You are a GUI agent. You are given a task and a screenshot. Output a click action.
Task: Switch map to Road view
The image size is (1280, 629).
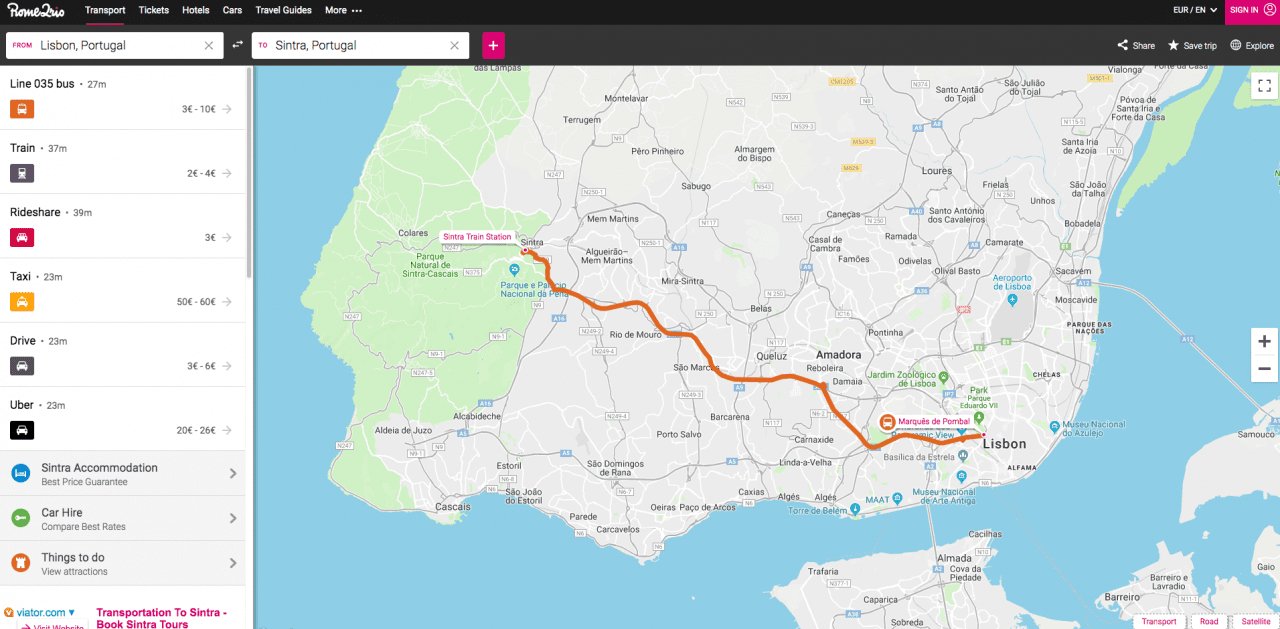1209,621
